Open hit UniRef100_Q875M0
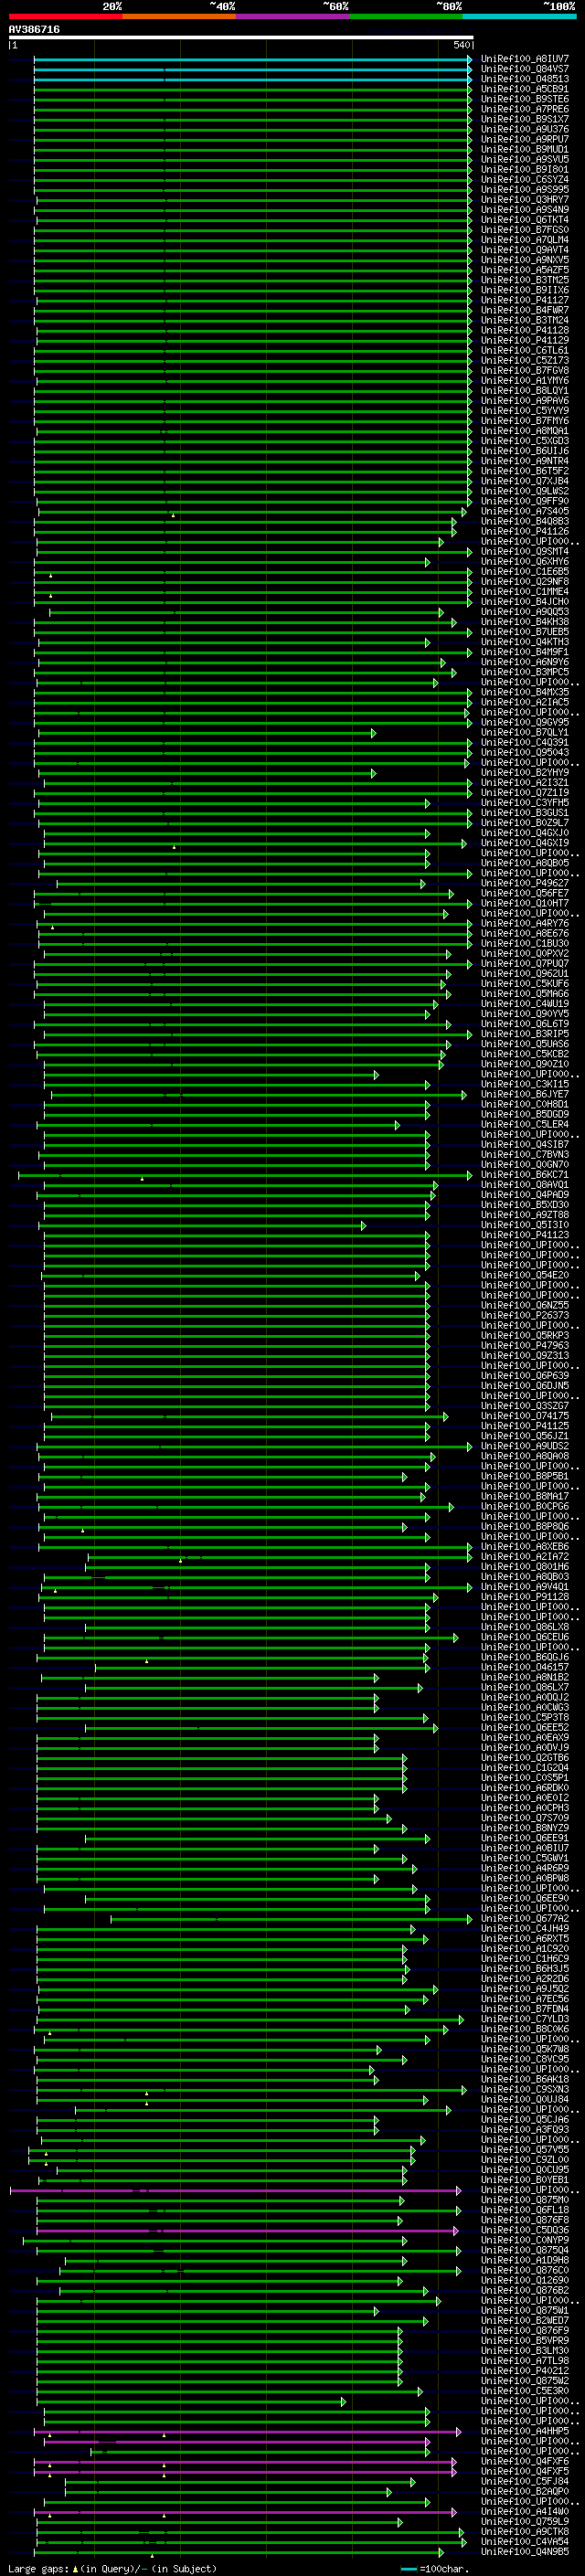This screenshot has width=585, height=2576. point(525,2199)
